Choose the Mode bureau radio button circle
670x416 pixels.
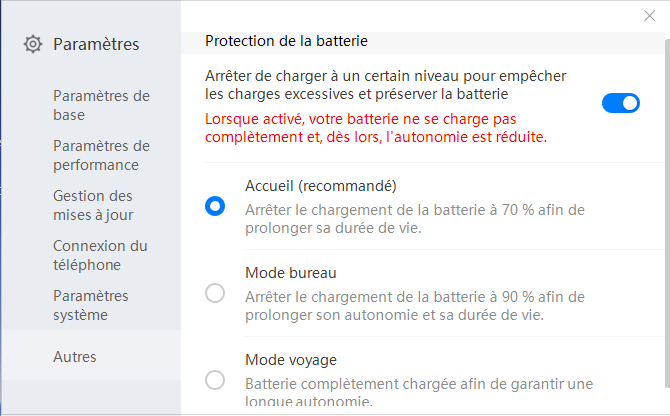(x=215, y=293)
